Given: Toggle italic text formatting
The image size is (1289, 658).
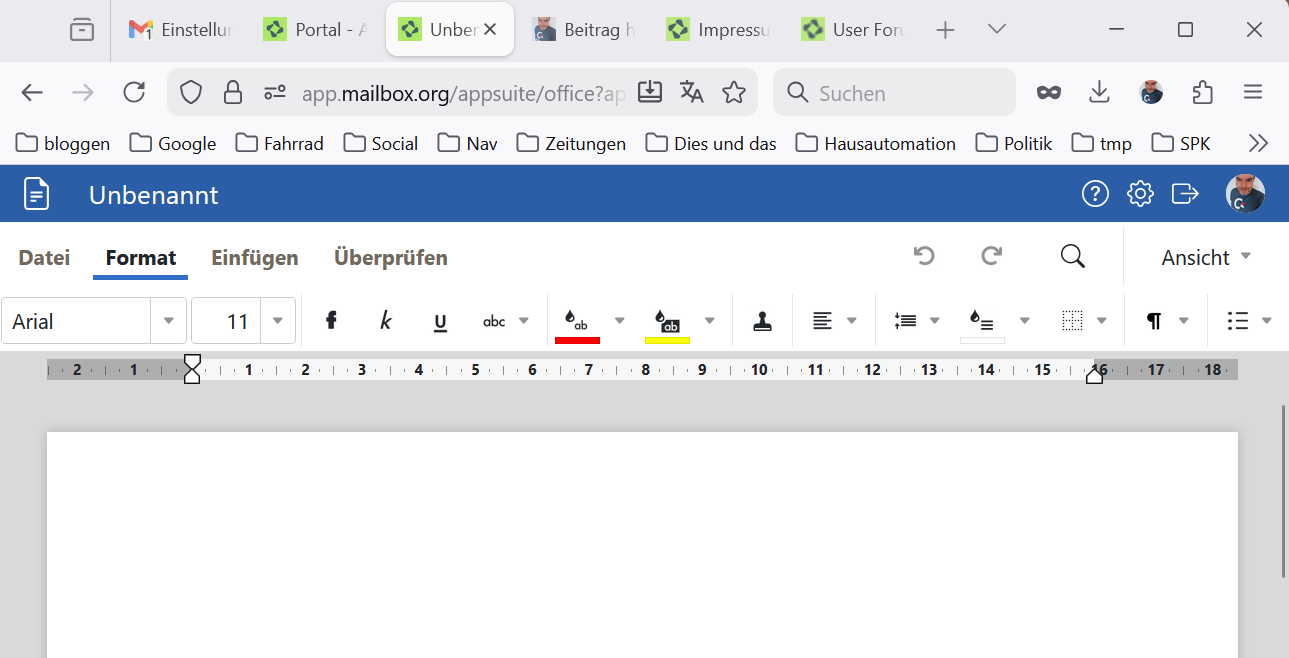Looking at the screenshot, I should (386, 321).
